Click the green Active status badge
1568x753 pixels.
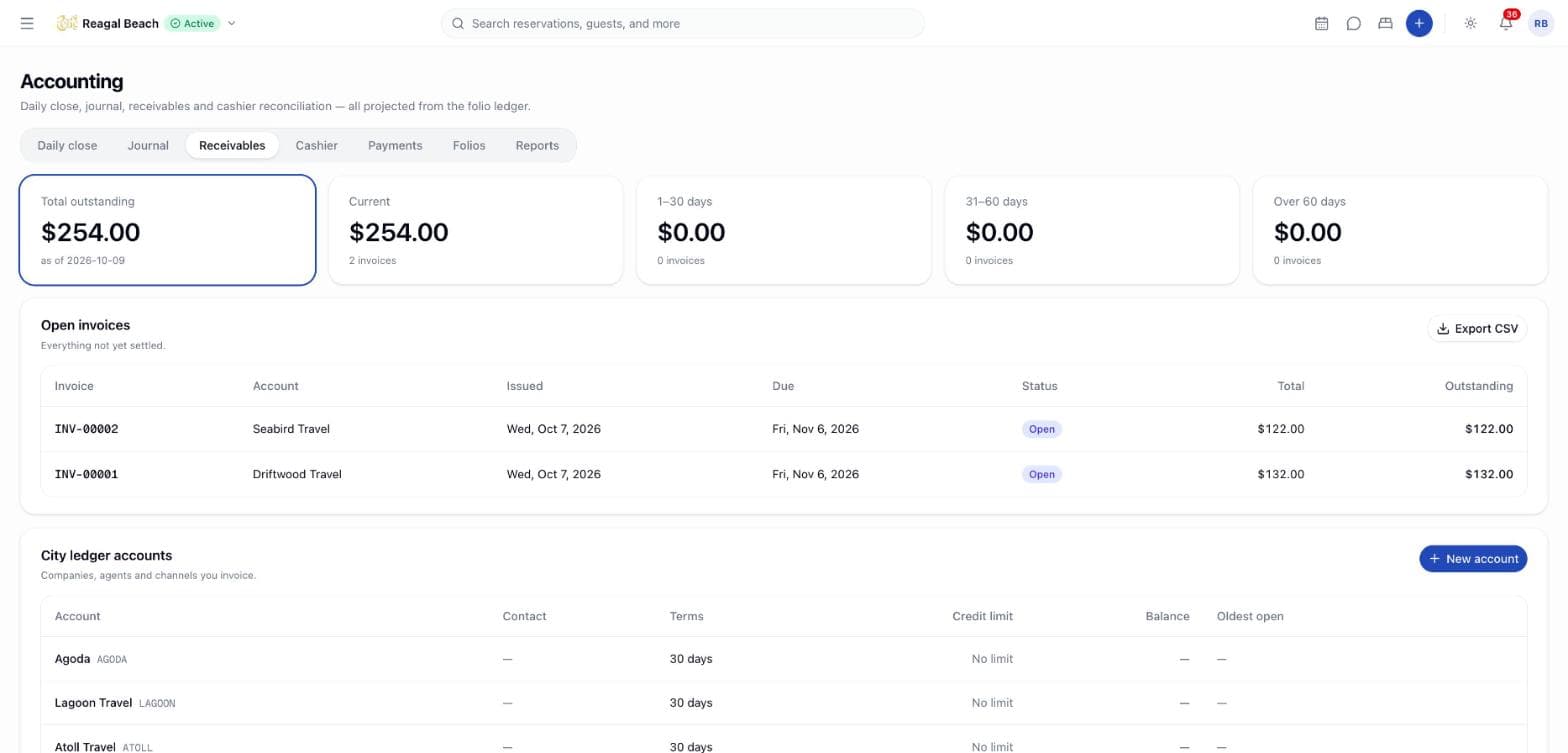point(192,23)
